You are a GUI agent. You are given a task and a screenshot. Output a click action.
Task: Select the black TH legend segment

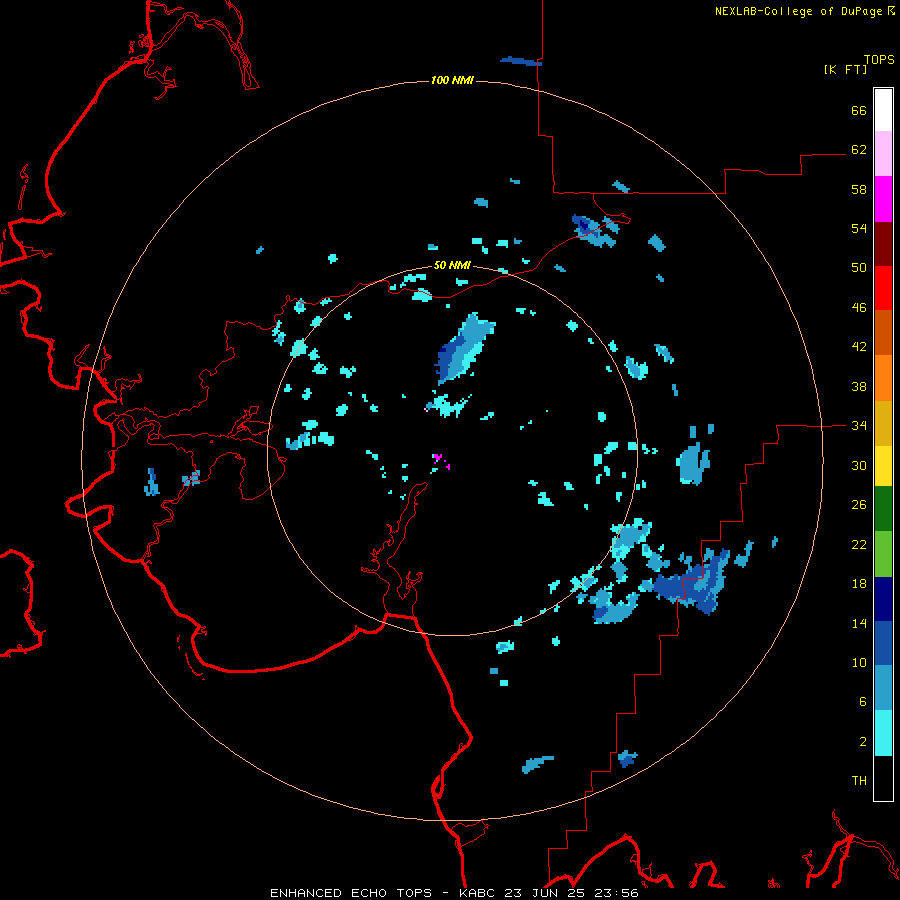coord(883,778)
